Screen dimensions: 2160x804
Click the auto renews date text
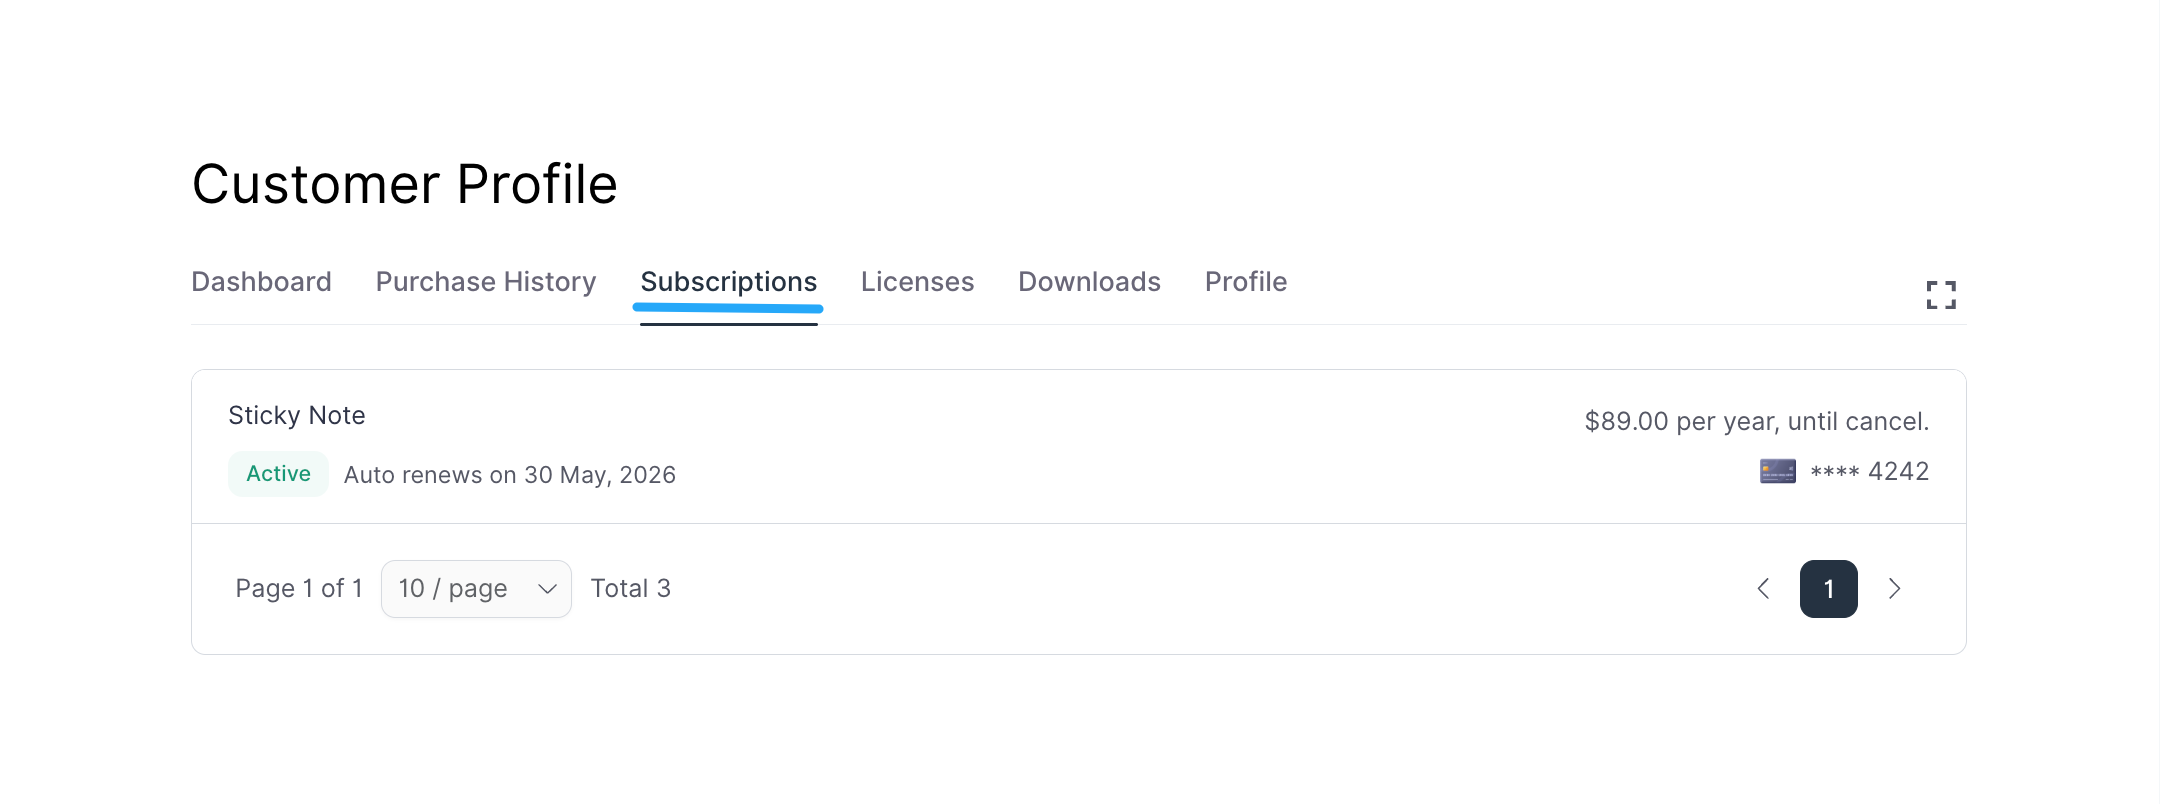coord(510,475)
